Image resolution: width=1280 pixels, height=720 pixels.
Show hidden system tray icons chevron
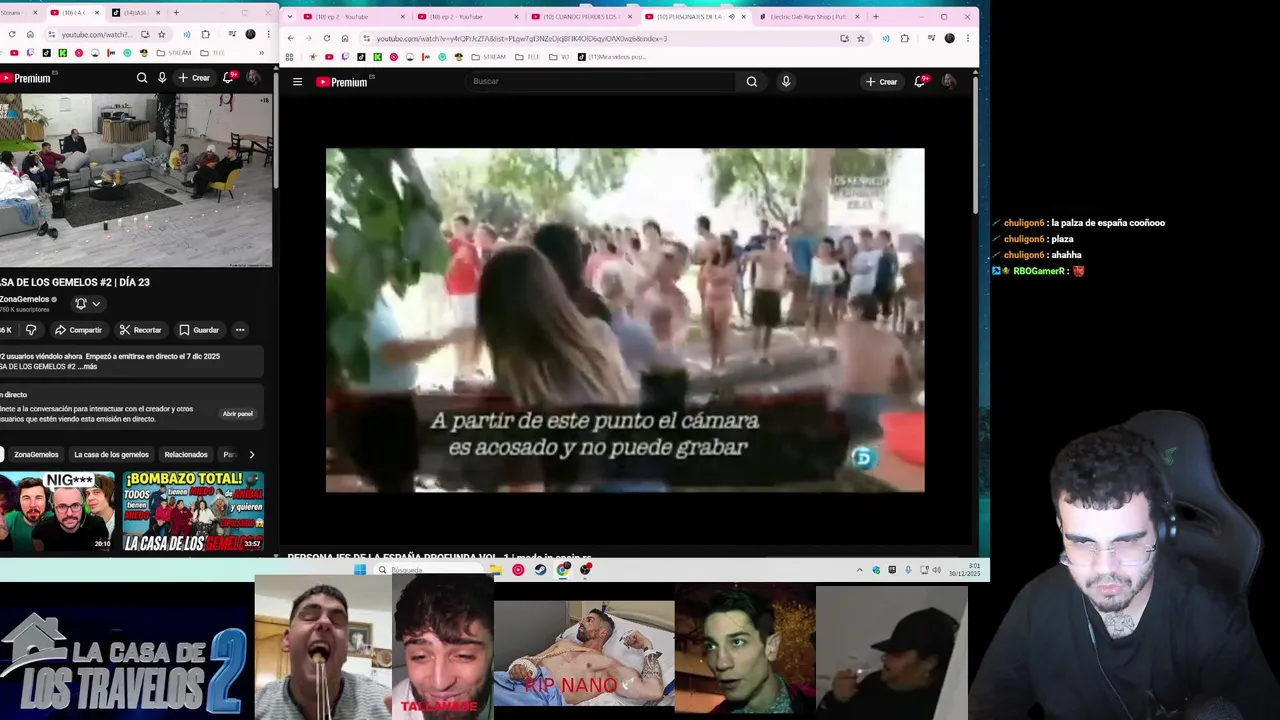(859, 570)
